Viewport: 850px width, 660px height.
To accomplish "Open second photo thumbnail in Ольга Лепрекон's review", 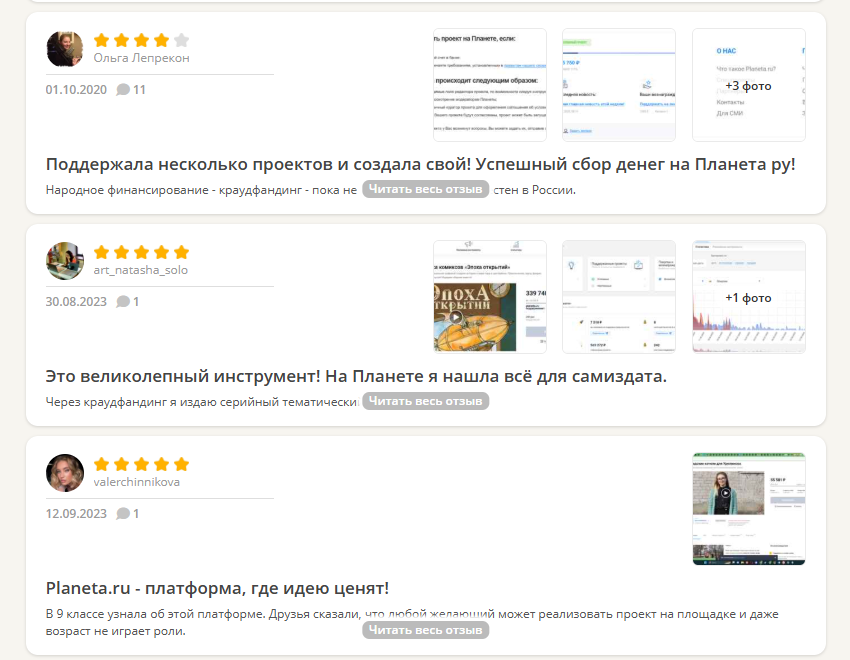I will (x=619, y=85).
